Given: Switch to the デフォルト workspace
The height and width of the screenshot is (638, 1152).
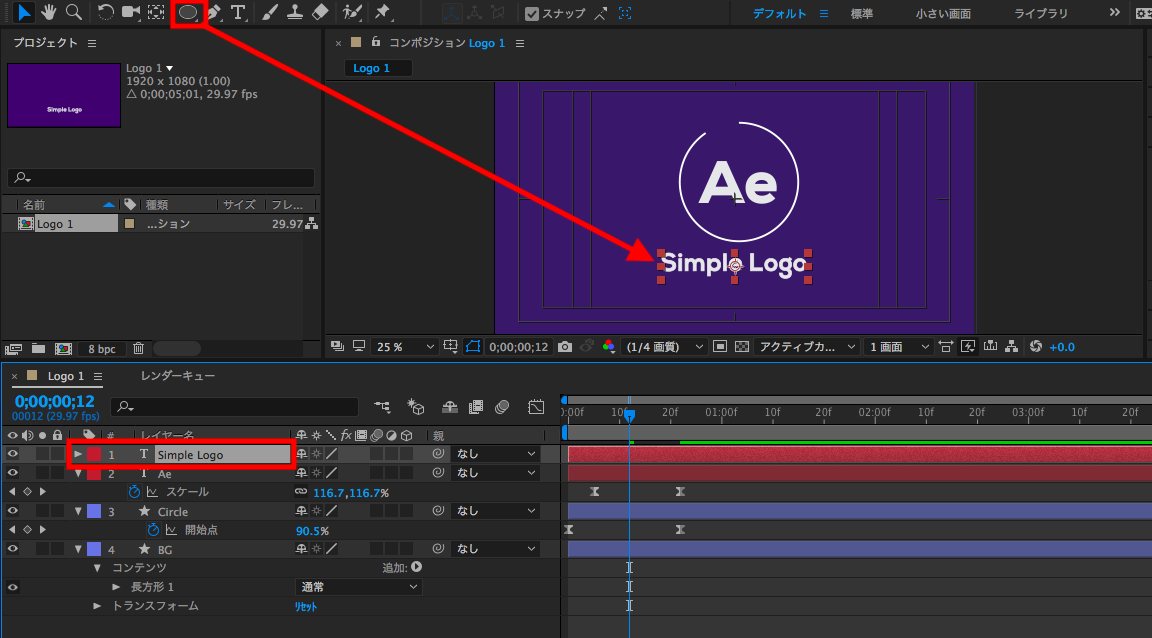Looking at the screenshot, I should [780, 13].
